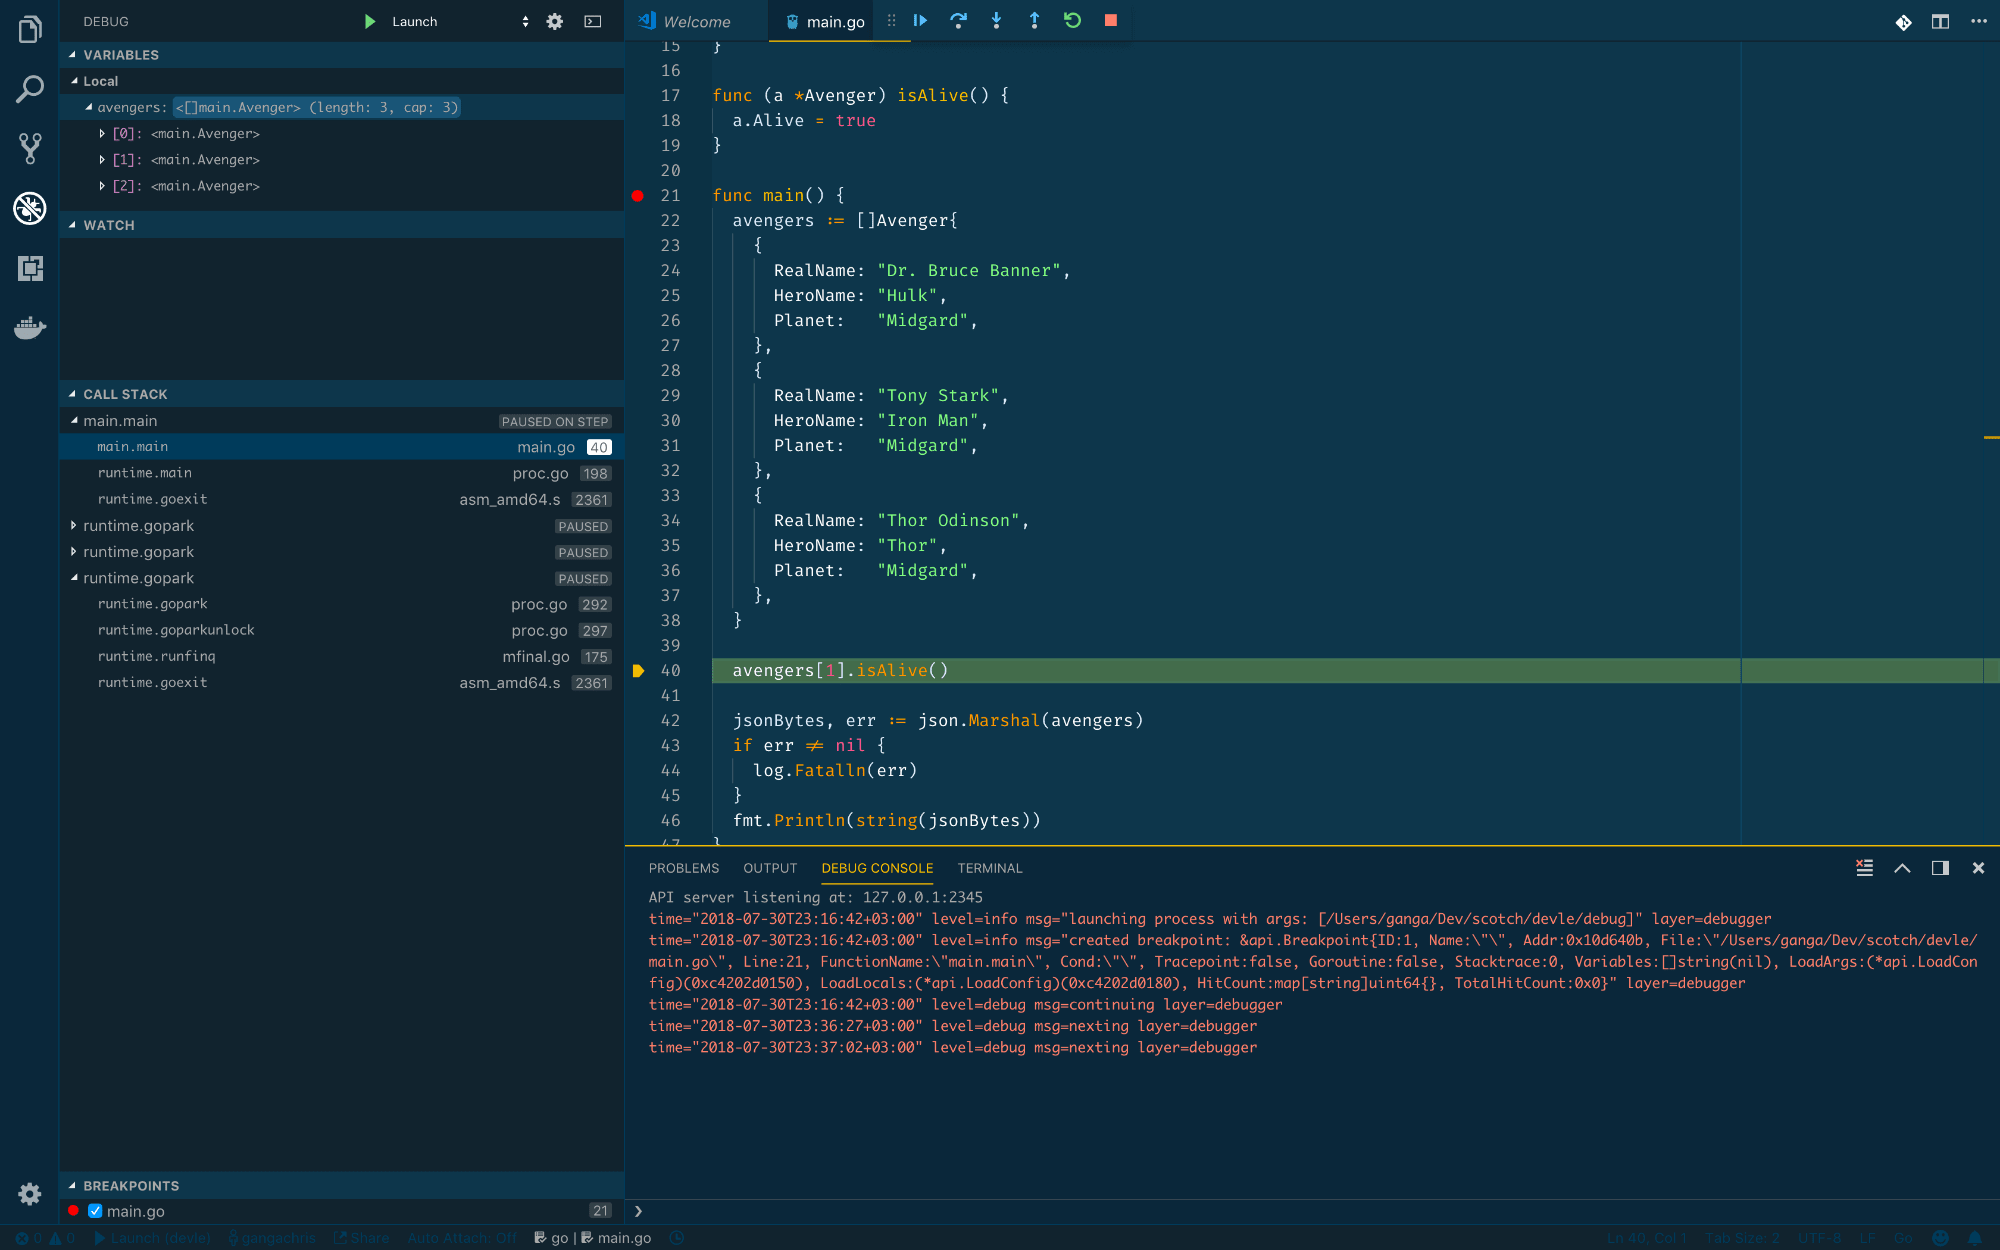Click the Restart debug session icon

[x=1073, y=20]
